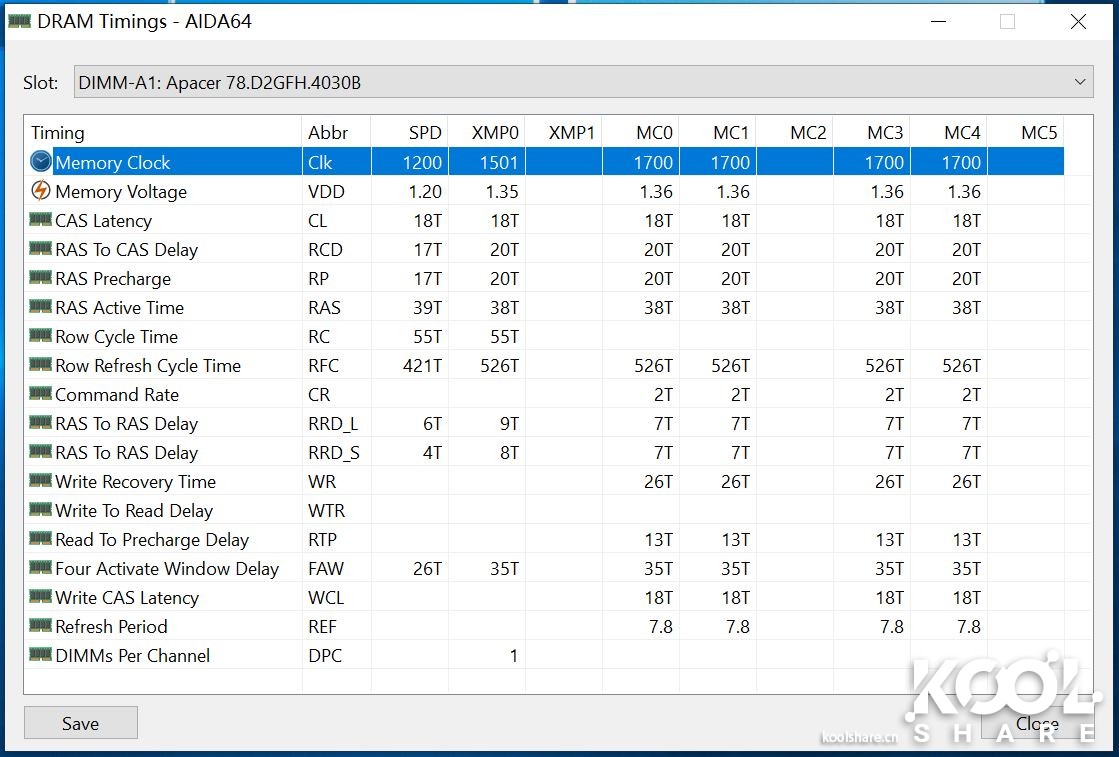Select the Four Activate Window Delay row
Image resolution: width=1119 pixels, height=757 pixels.
[166, 569]
